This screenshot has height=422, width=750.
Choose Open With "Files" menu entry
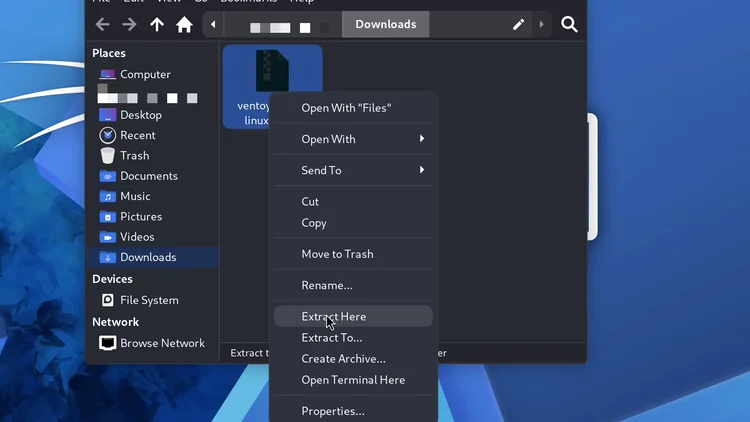tap(353, 108)
